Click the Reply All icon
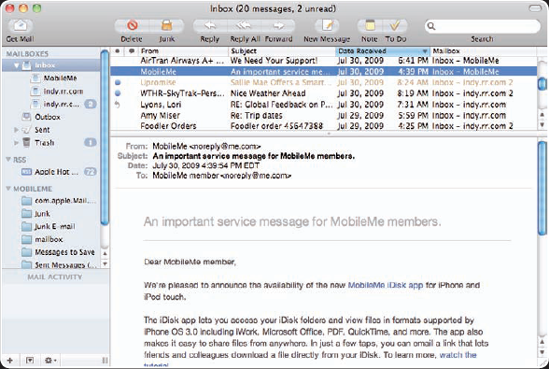 [x=244, y=25]
